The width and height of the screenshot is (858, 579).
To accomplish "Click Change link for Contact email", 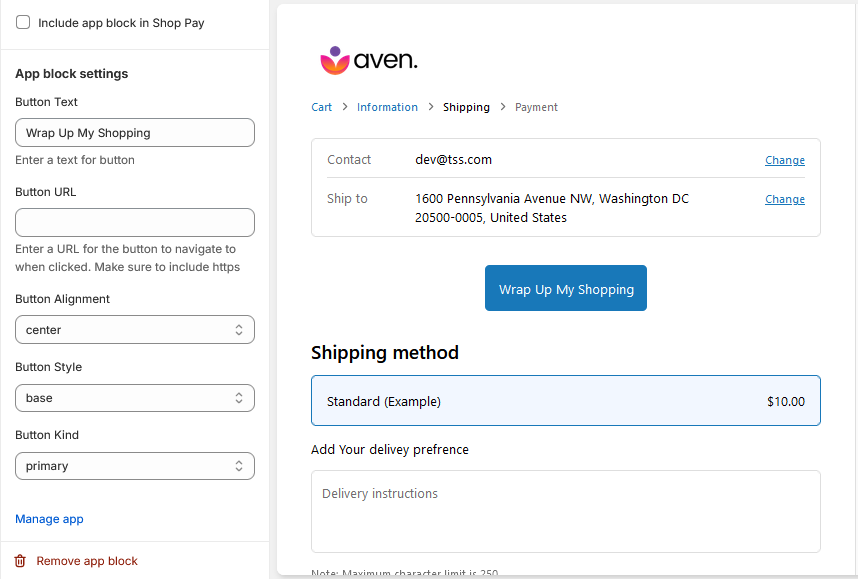I will (x=784, y=160).
